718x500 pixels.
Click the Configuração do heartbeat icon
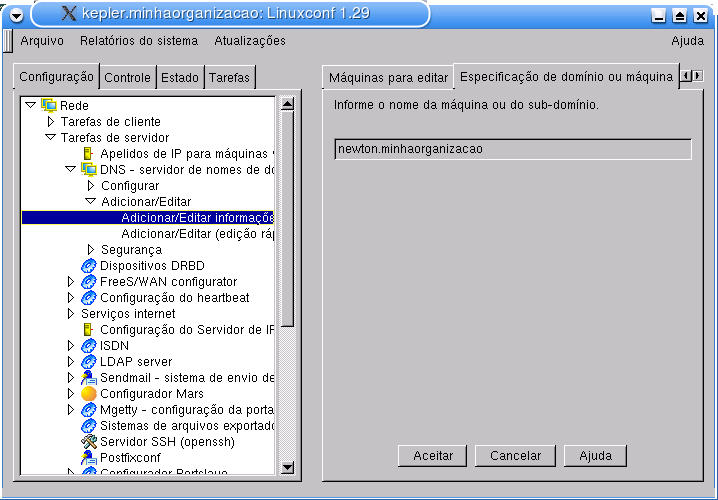(88, 298)
